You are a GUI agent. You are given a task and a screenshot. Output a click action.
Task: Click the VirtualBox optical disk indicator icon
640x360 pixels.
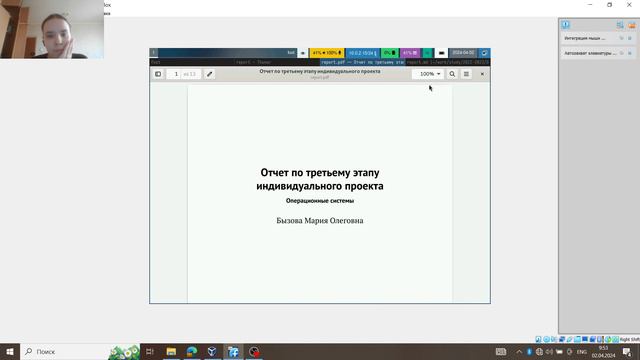click(x=546, y=340)
